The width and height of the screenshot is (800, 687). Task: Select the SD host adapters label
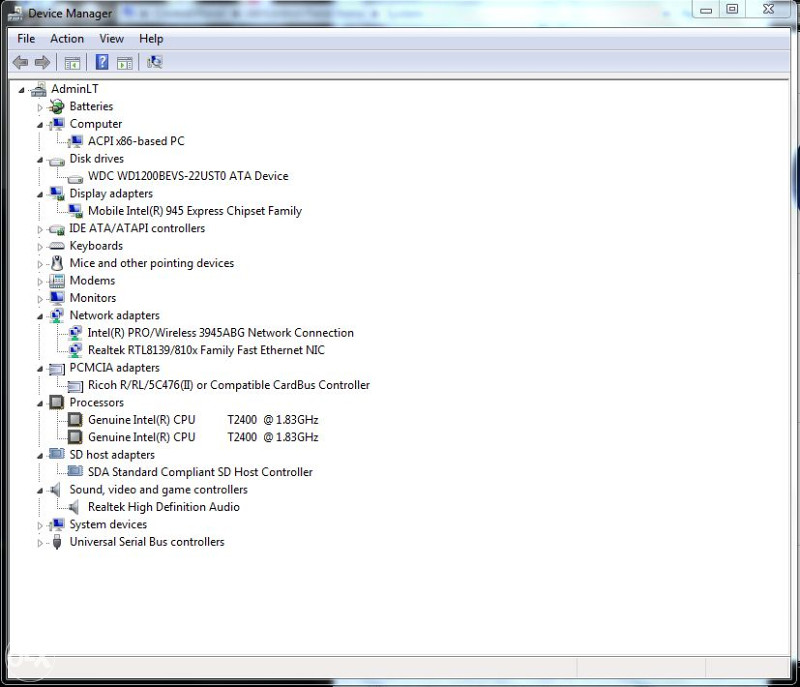tap(112, 454)
